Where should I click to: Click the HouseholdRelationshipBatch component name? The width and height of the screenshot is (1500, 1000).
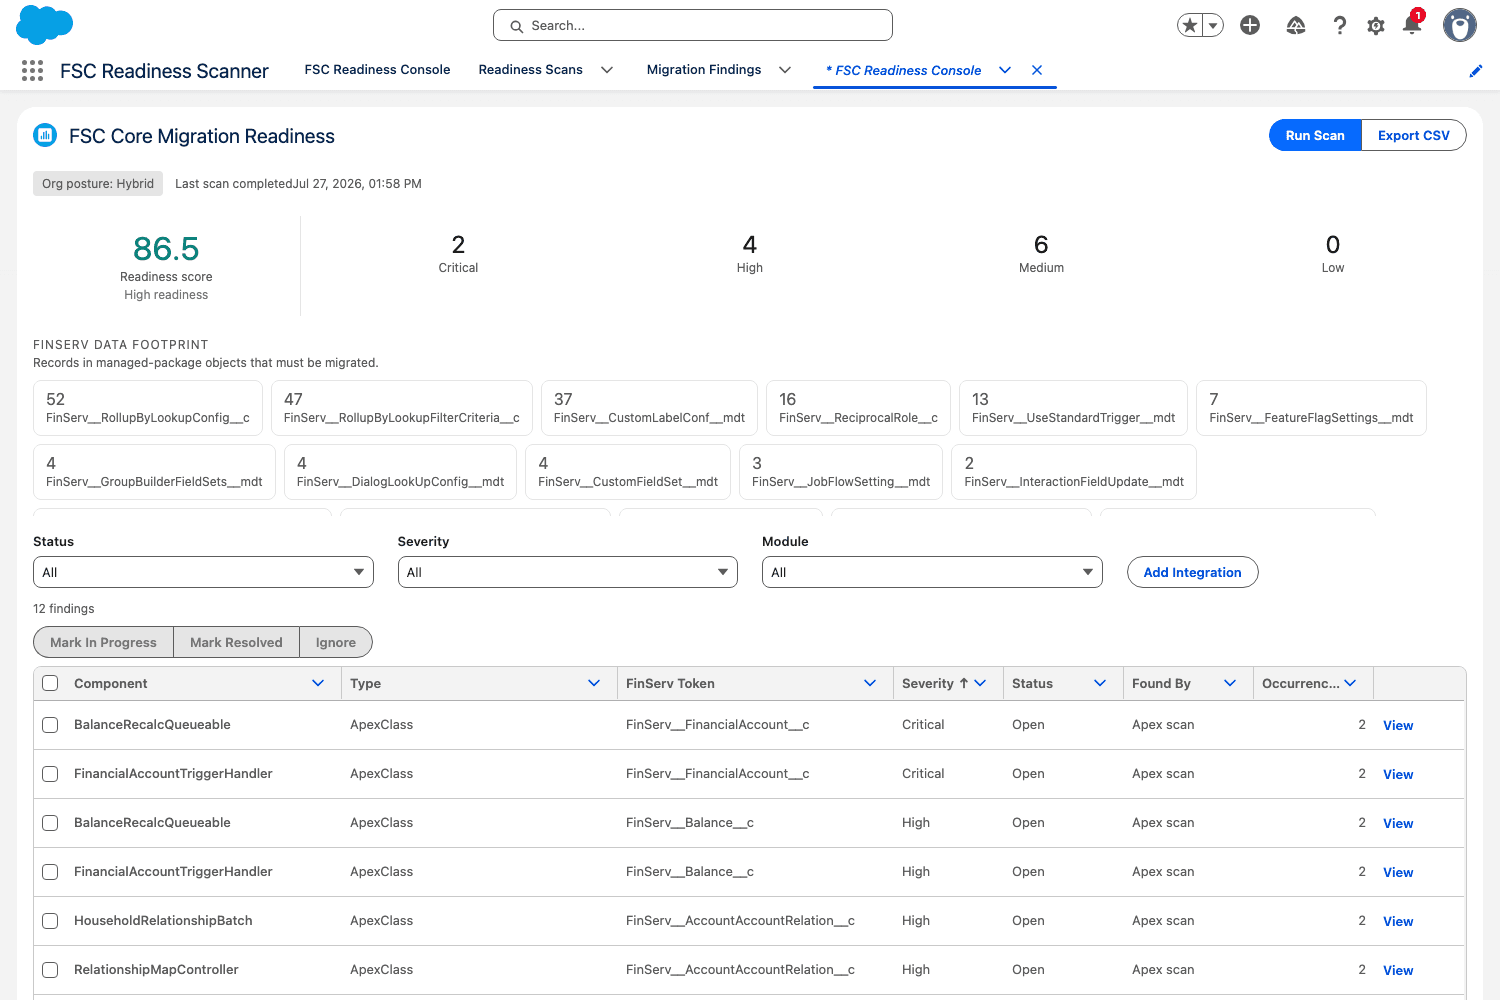click(163, 920)
